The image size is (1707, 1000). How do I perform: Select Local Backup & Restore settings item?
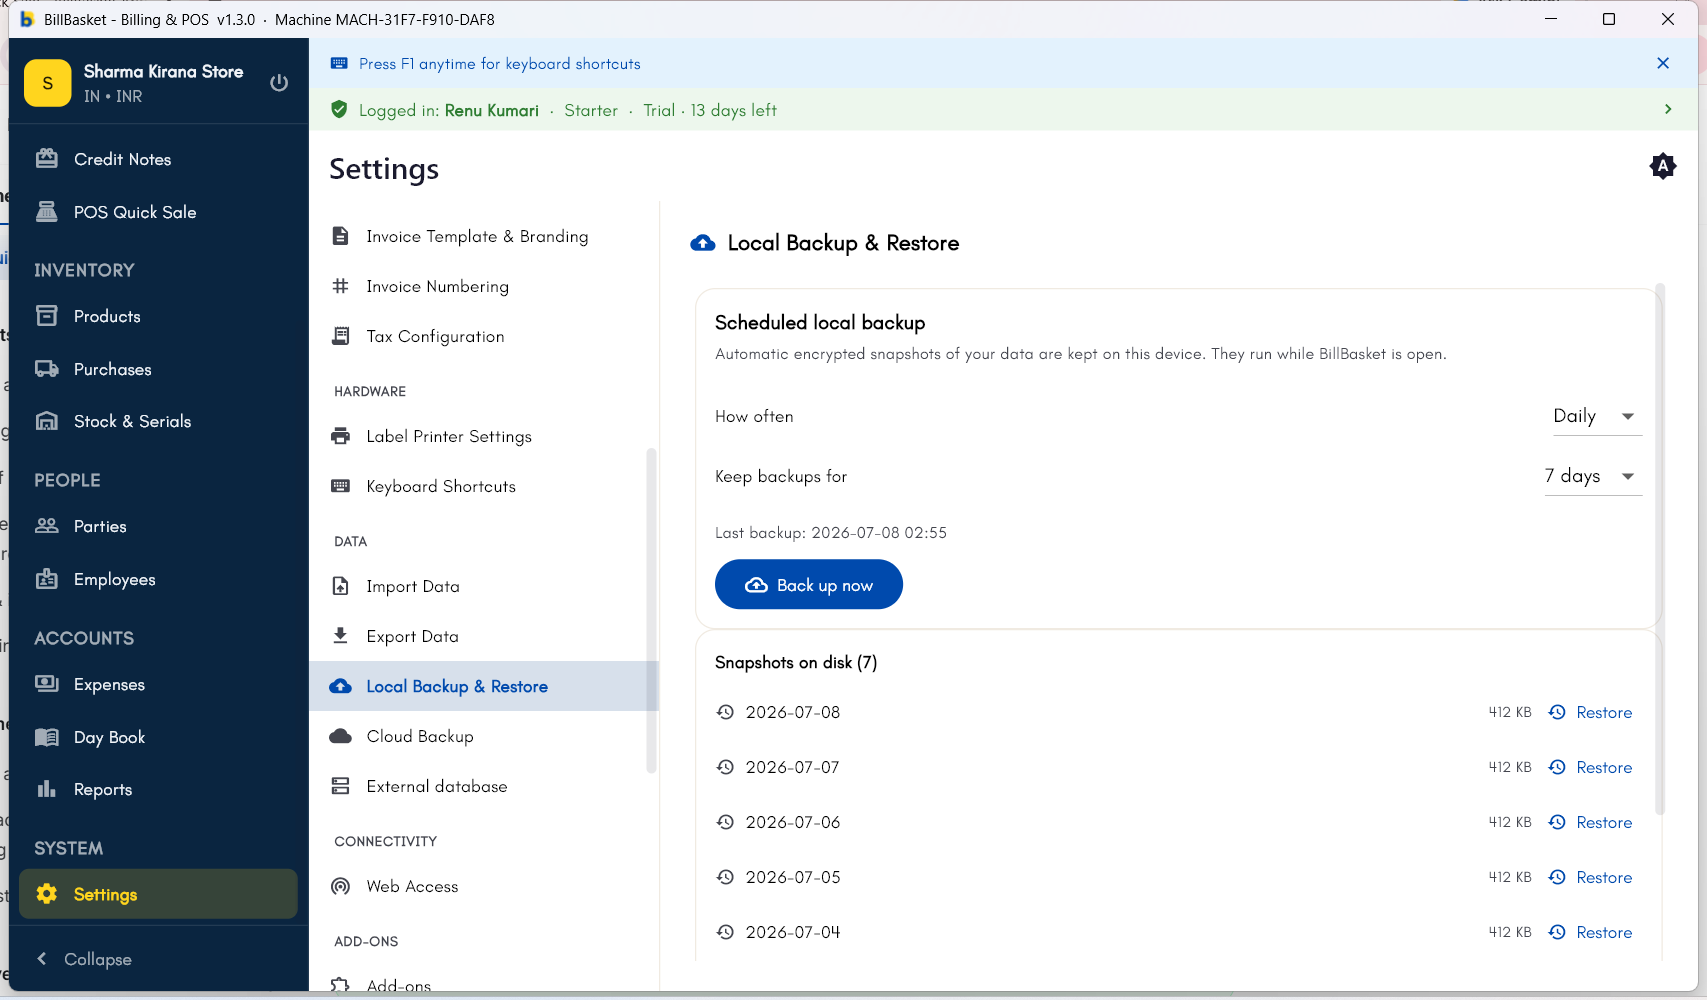pyautogui.click(x=484, y=686)
